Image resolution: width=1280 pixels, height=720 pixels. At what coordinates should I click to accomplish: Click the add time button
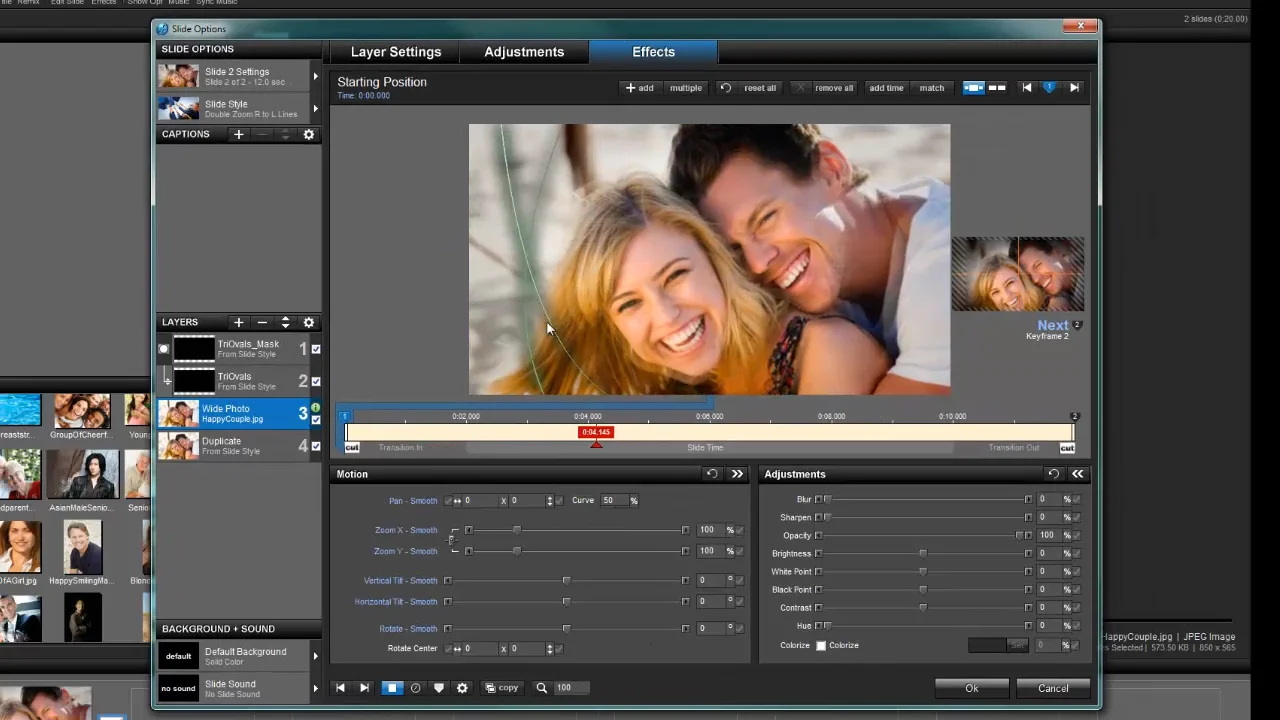(886, 88)
